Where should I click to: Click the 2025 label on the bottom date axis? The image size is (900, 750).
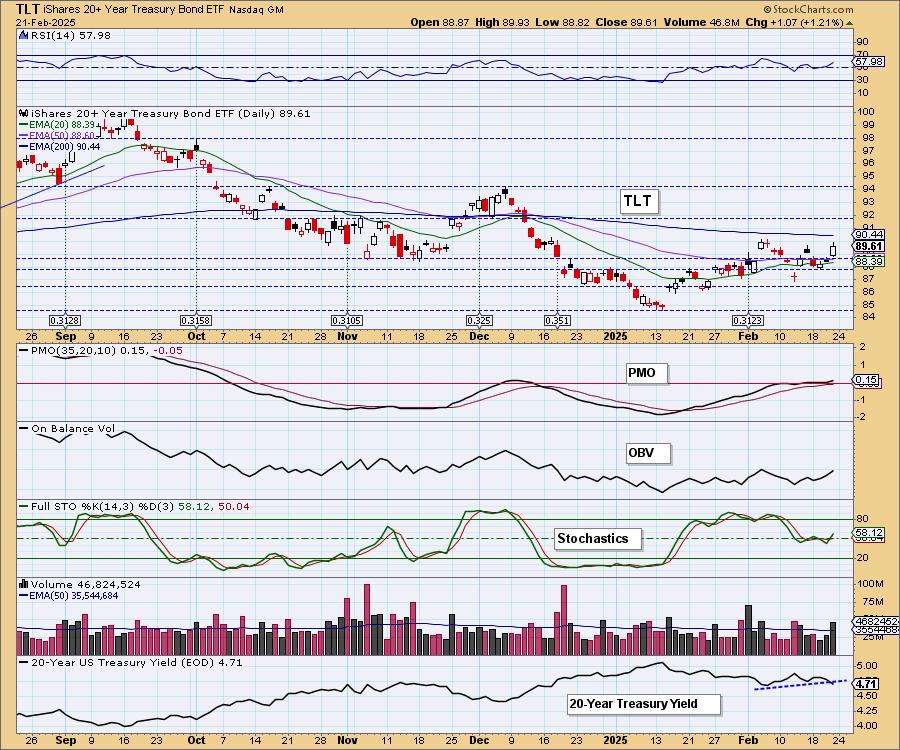[x=615, y=739]
